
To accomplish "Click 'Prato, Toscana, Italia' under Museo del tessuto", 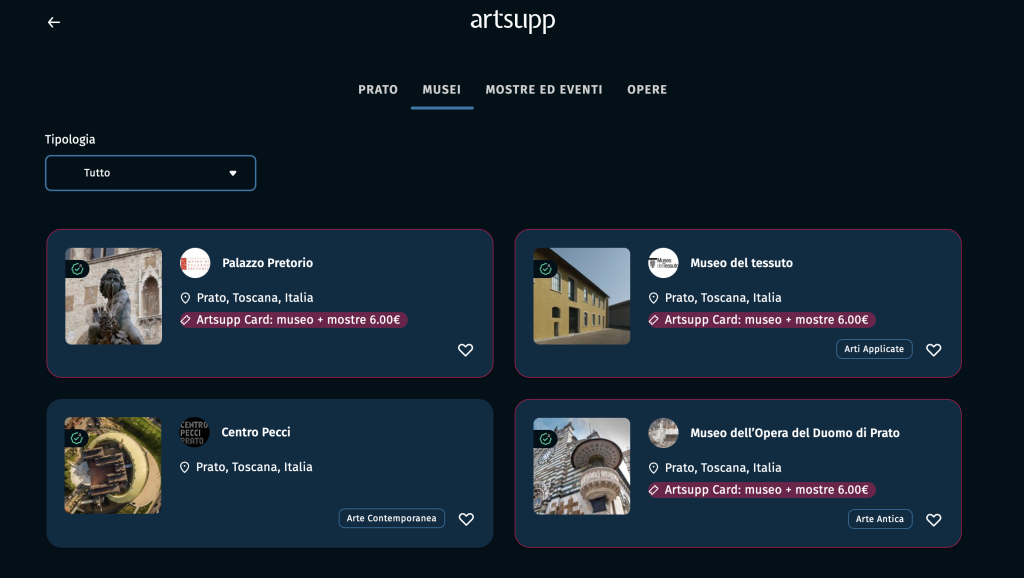I will [x=723, y=298].
